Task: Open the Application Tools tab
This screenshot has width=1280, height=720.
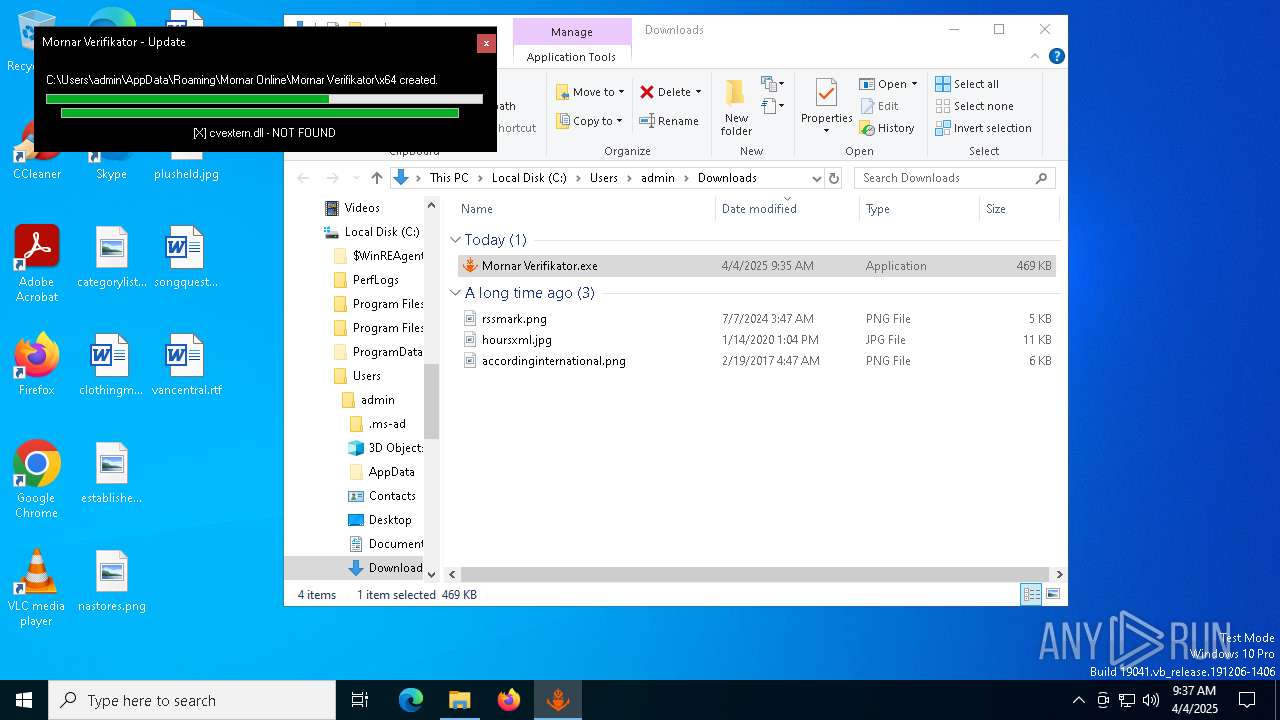Action: [x=572, y=57]
